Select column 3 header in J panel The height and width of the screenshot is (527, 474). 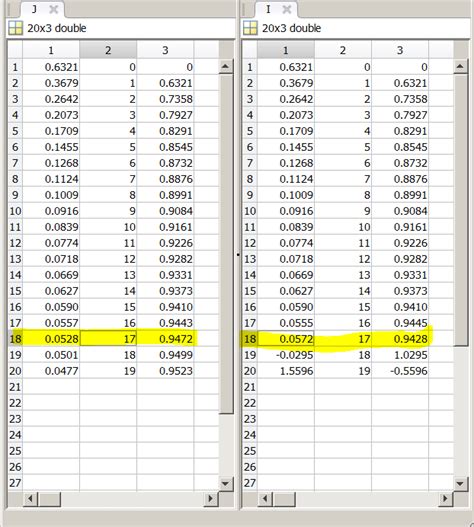165,50
